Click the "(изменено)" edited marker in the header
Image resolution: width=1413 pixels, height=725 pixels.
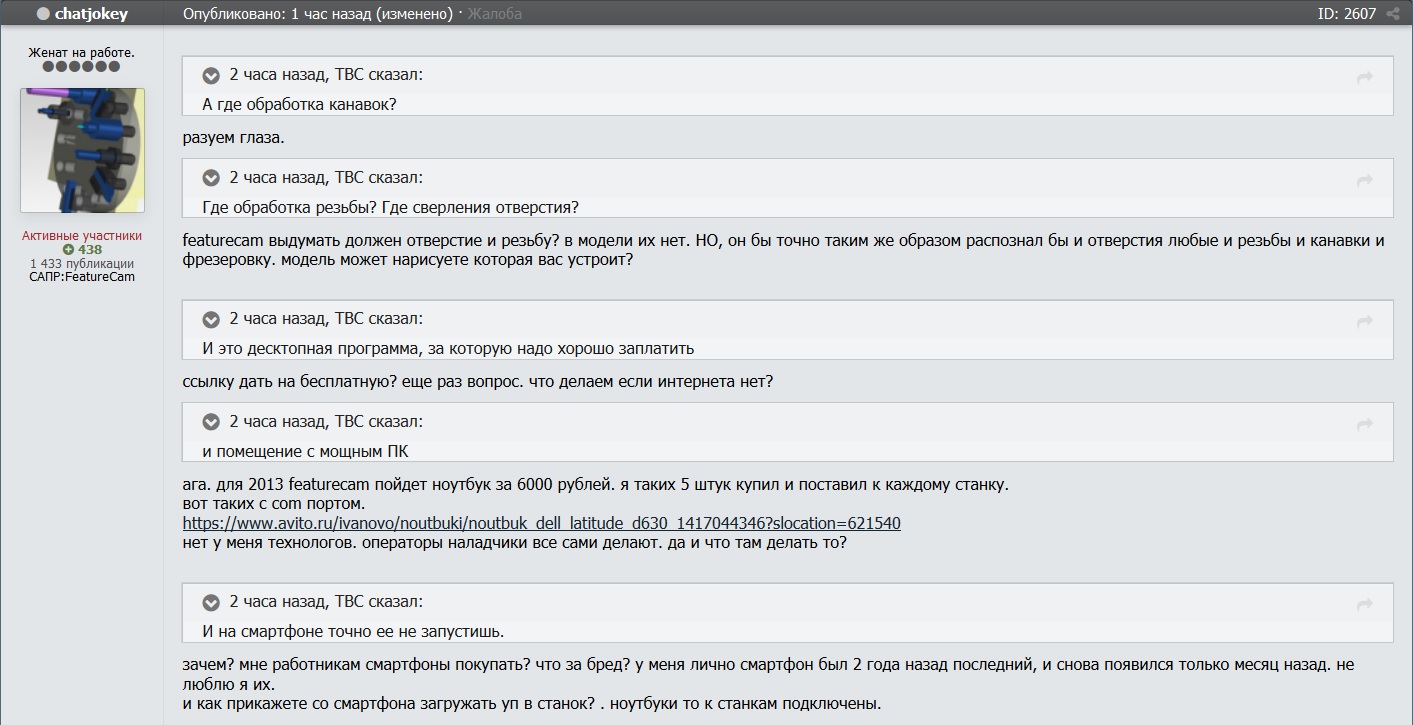pyautogui.click(x=415, y=14)
